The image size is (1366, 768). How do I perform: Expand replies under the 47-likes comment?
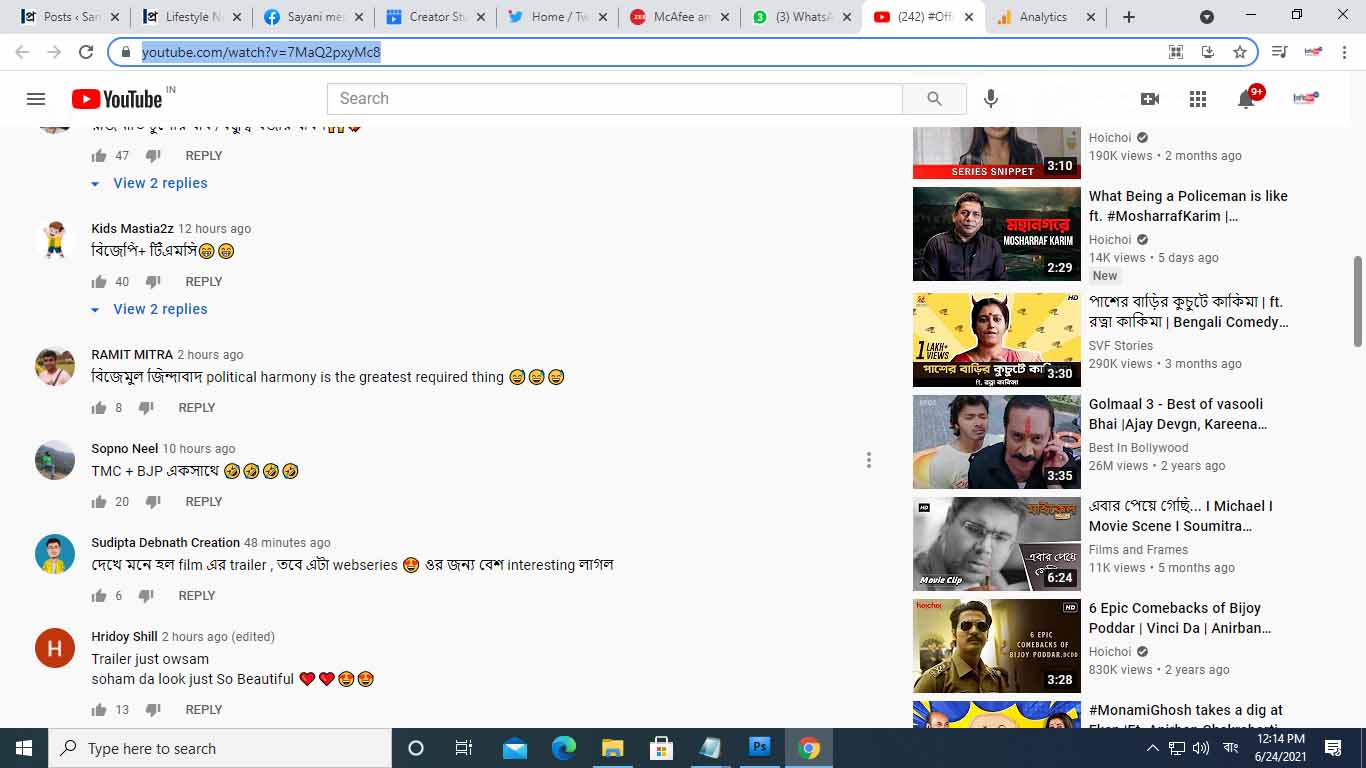point(149,183)
